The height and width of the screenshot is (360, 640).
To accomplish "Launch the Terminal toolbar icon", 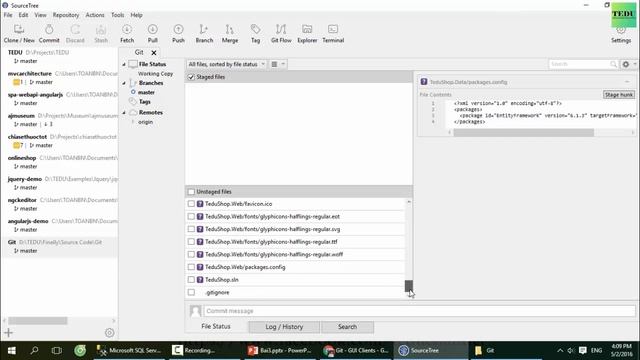I will point(333,33).
